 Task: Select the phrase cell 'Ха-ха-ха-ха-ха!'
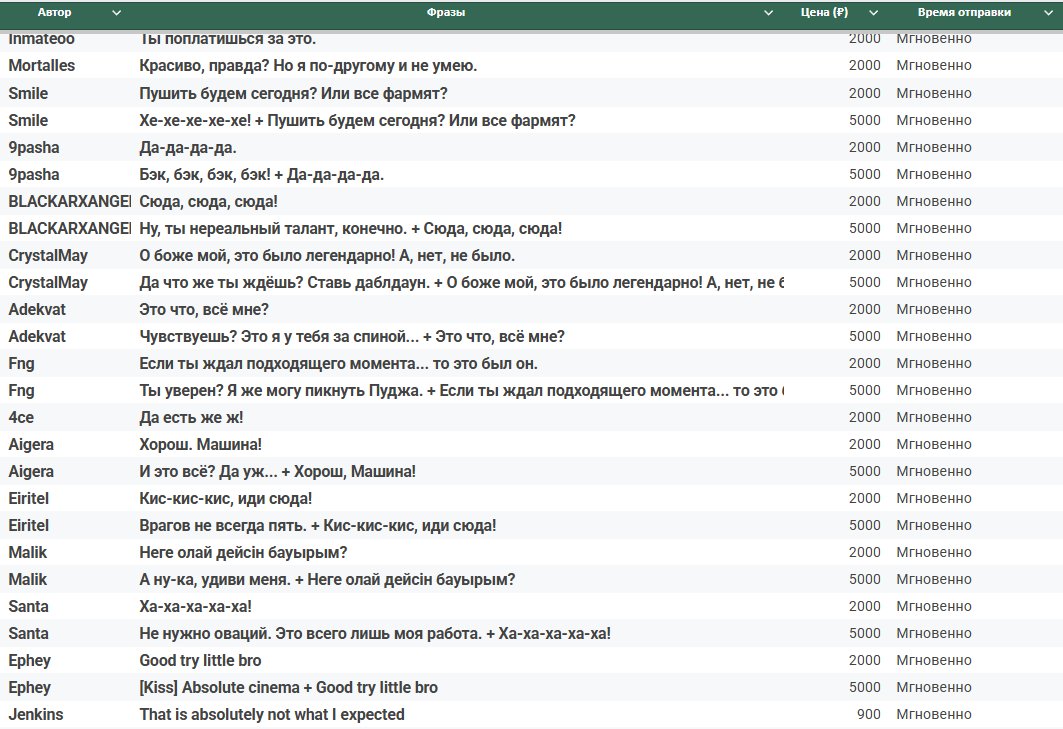[x=195, y=606]
